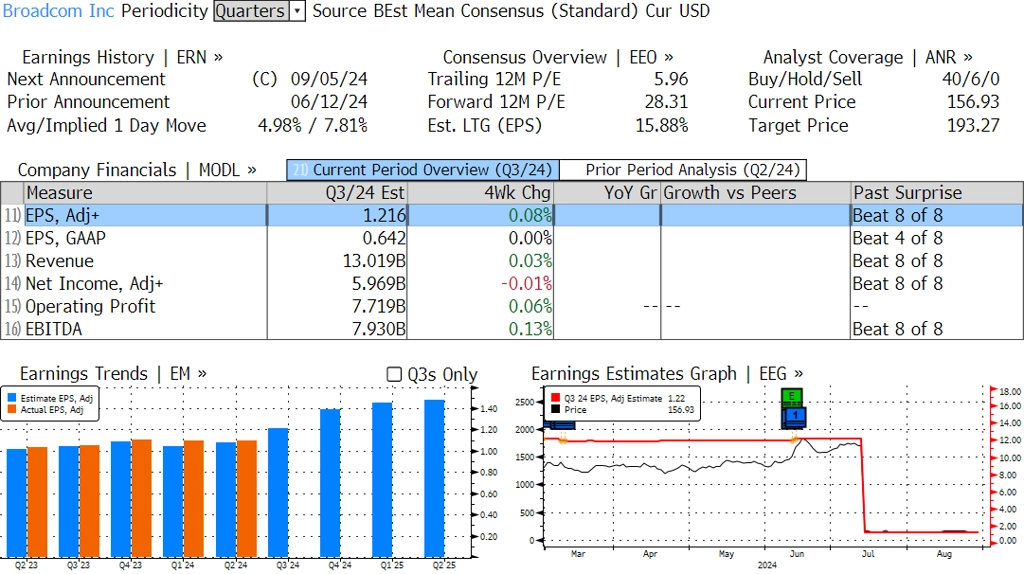Screen dimensions: 1024x574
Task: Click black Price legend swatch
Action: (555, 409)
